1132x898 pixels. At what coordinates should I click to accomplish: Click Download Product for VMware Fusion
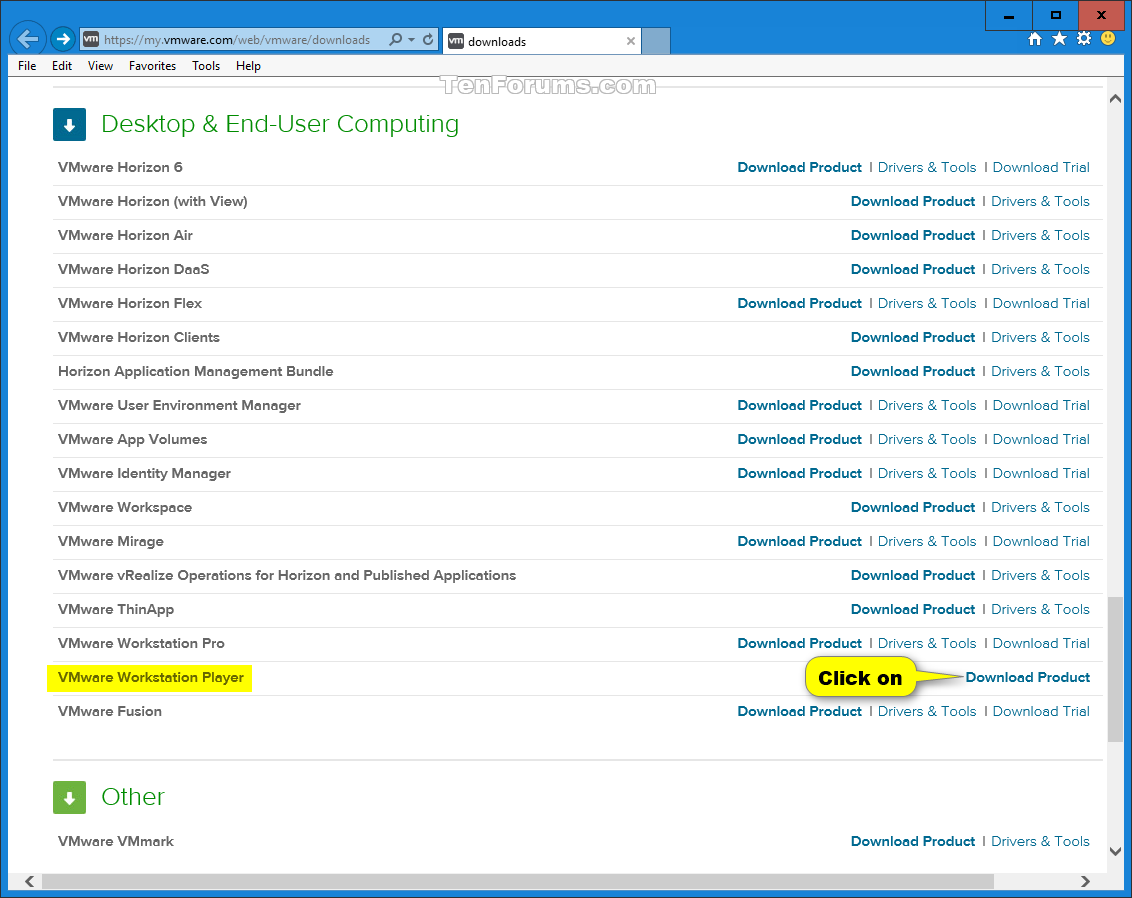(799, 711)
